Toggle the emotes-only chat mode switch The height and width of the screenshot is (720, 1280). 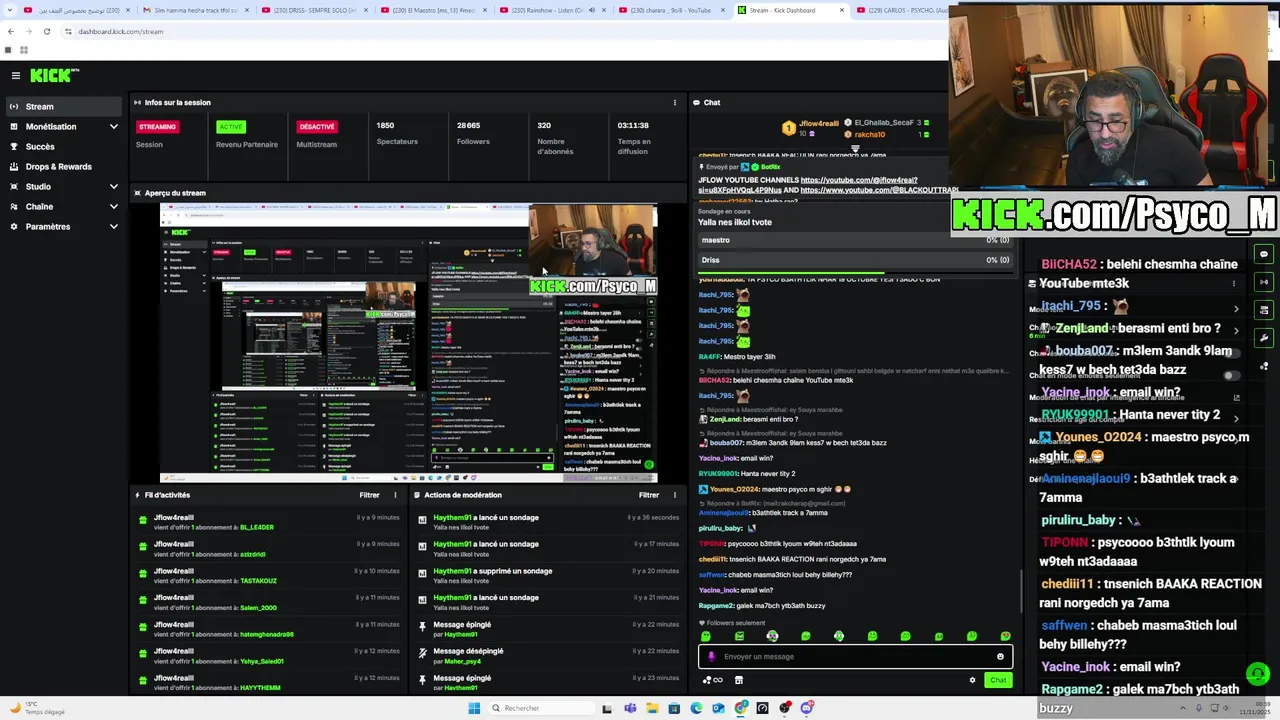(x=1231, y=375)
